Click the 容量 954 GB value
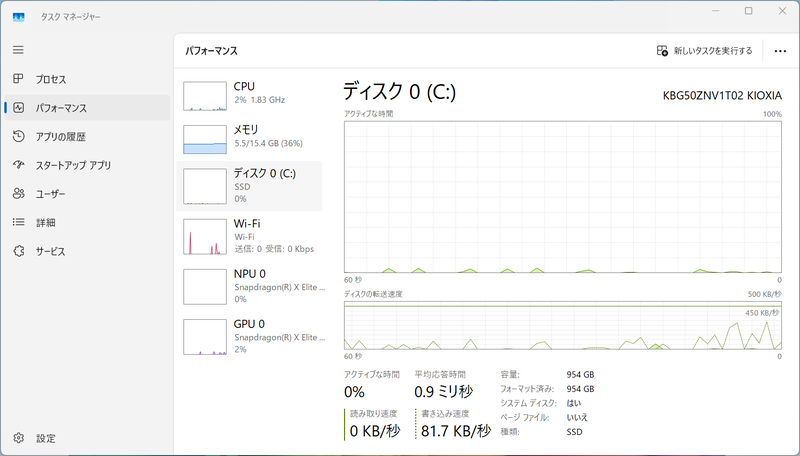Screen dimensions: 800x456 pyautogui.click(x=580, y=375)
